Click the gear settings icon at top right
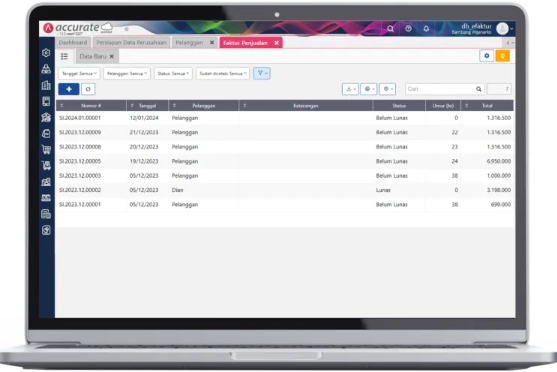The image size is (557, 372). [487, 56]
